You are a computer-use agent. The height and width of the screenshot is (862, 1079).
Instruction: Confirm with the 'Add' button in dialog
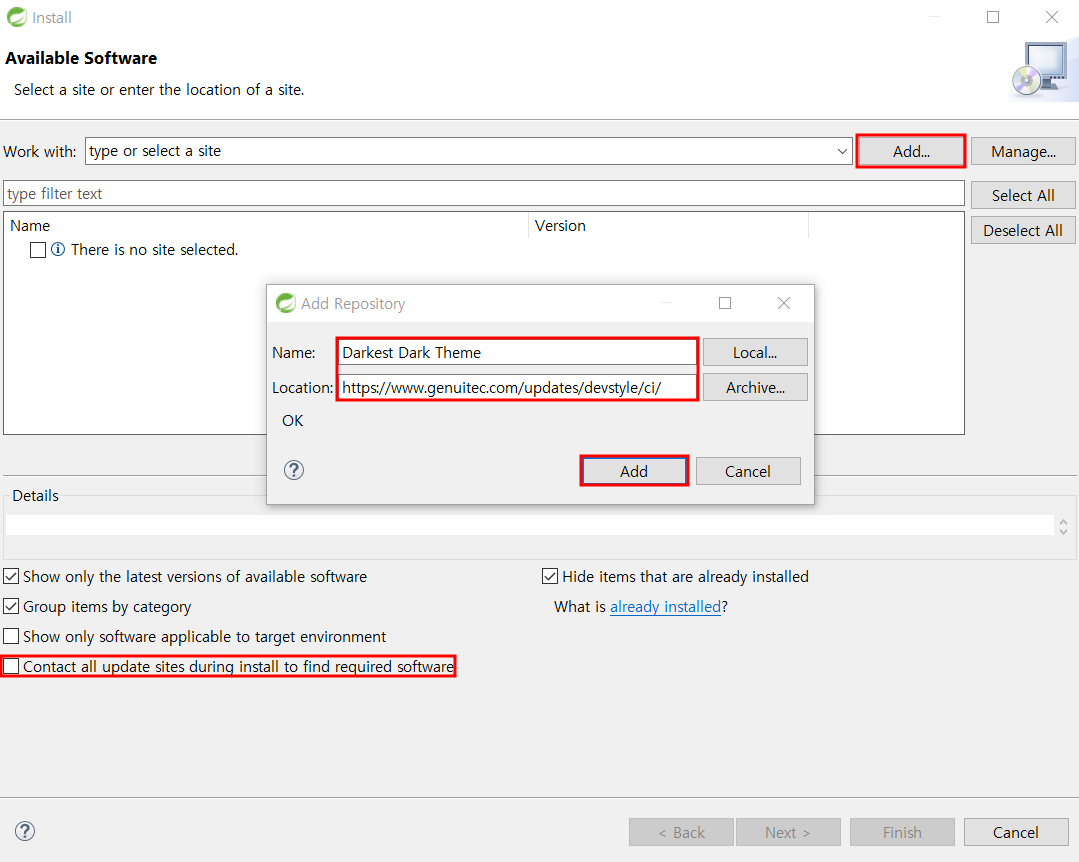[634, 471]
